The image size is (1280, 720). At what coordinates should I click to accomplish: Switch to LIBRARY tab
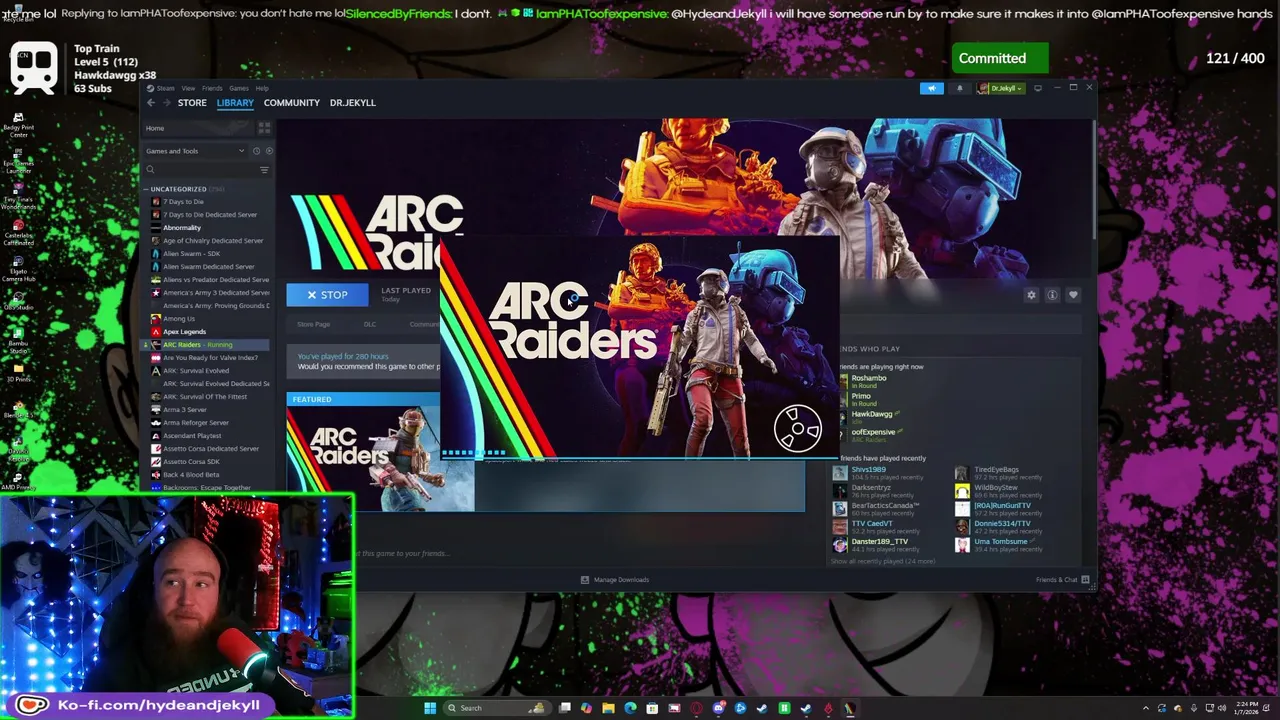[x=235, y=103]
